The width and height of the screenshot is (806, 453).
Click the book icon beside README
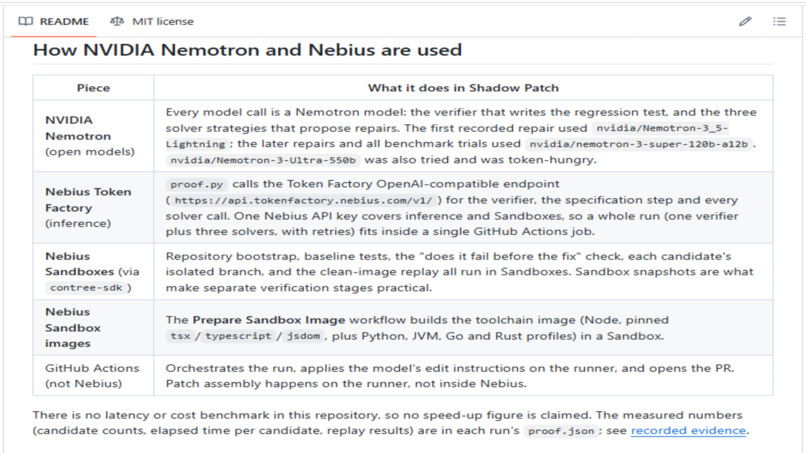pyautogui.click(x=26, y=22)
